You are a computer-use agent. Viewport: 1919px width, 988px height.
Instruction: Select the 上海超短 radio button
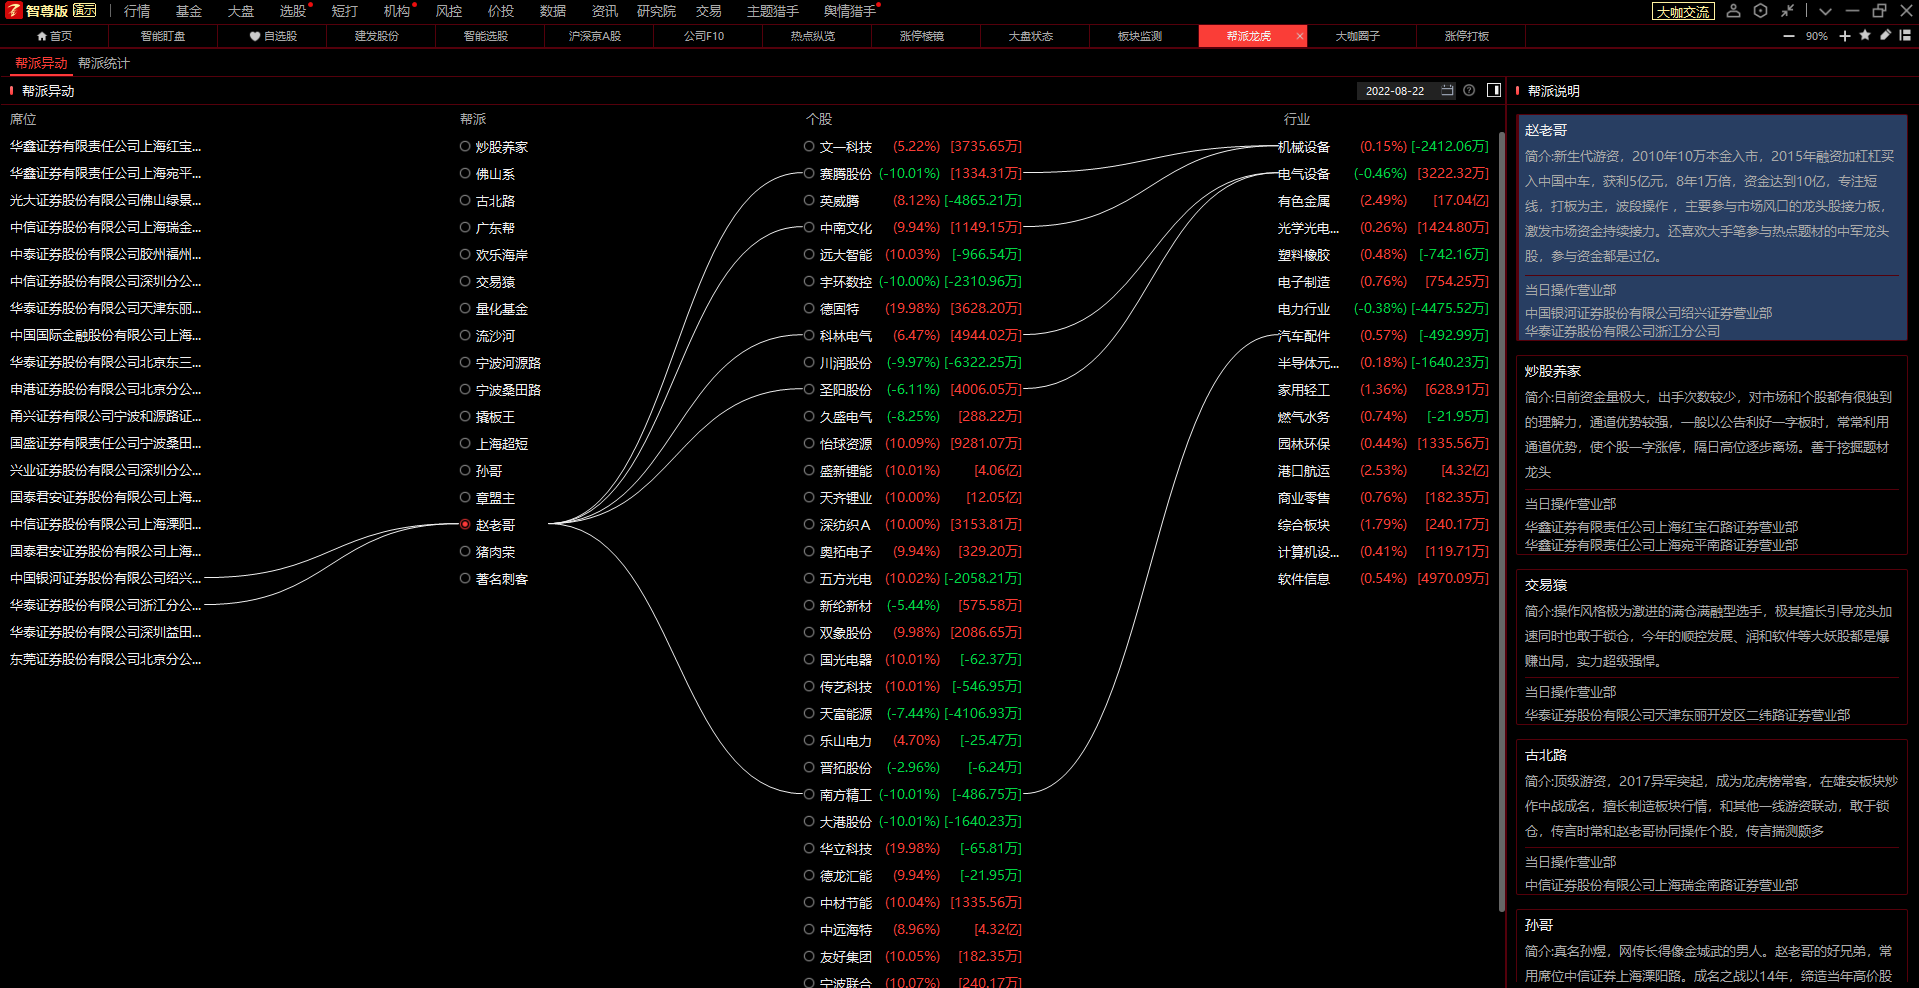[465, 443]
